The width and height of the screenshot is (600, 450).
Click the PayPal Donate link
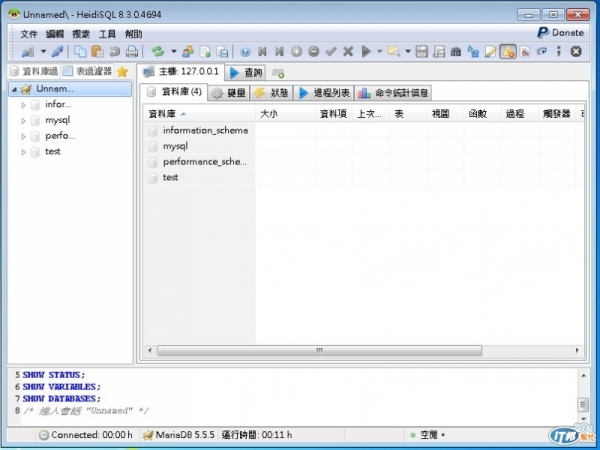point(561,33)
